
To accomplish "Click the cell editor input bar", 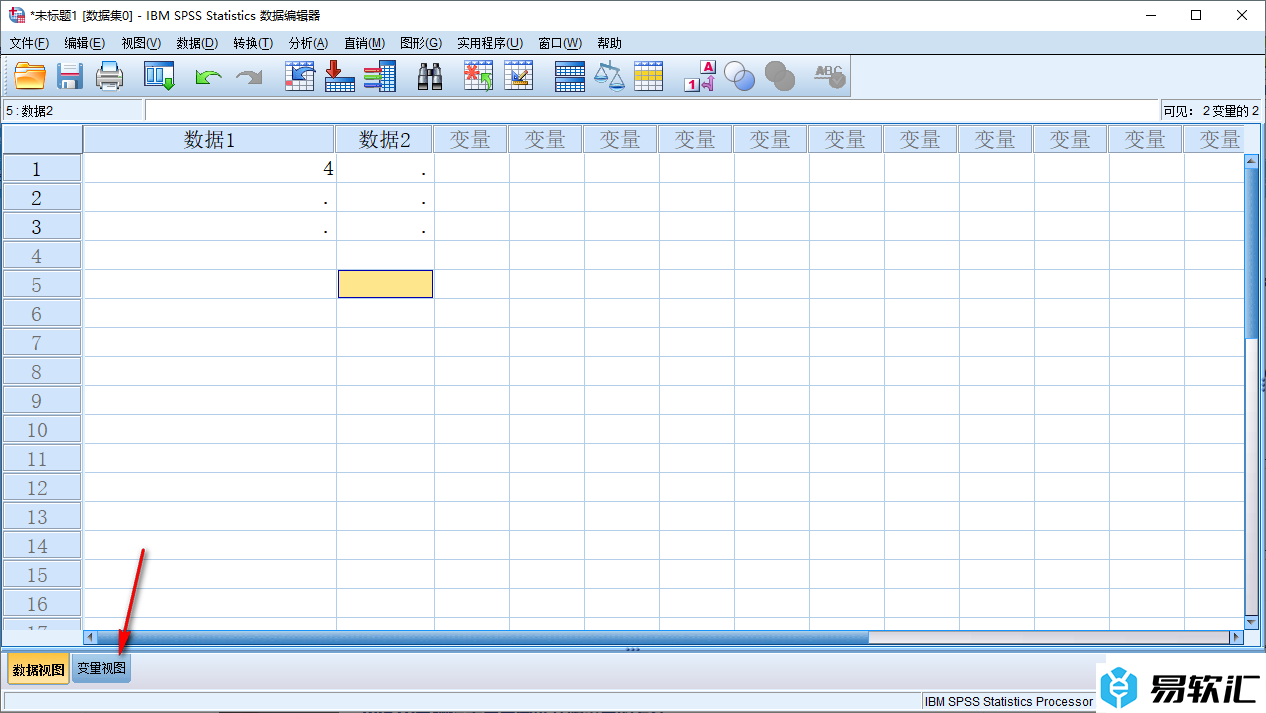I will [x=652, y=110].
